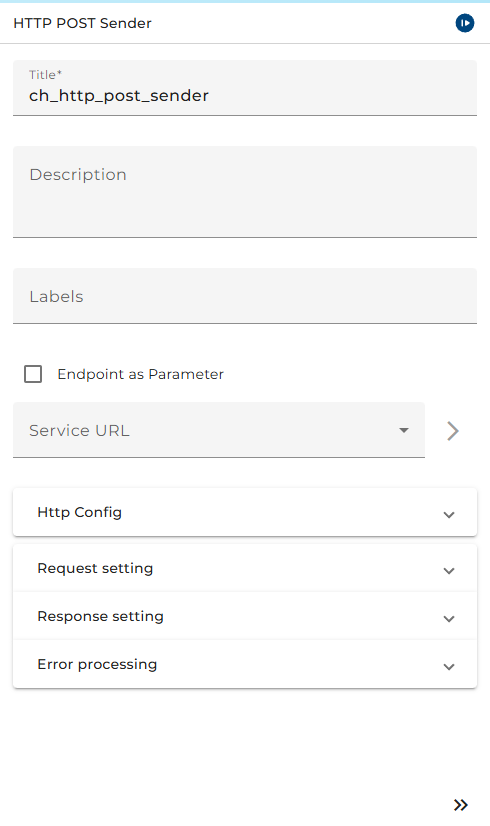
Task: Click the double-chevron collapse panel icon
Action: (461, 805)
